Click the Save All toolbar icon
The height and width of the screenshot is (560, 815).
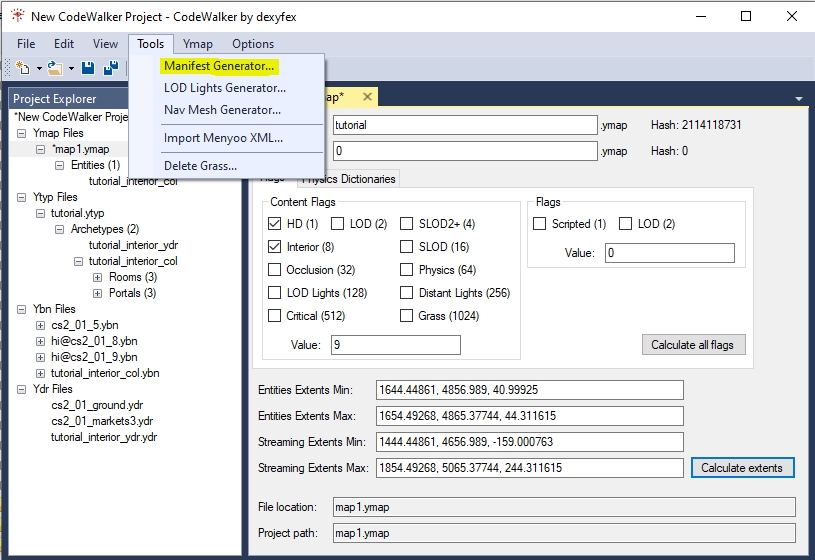tap(111, 68)
